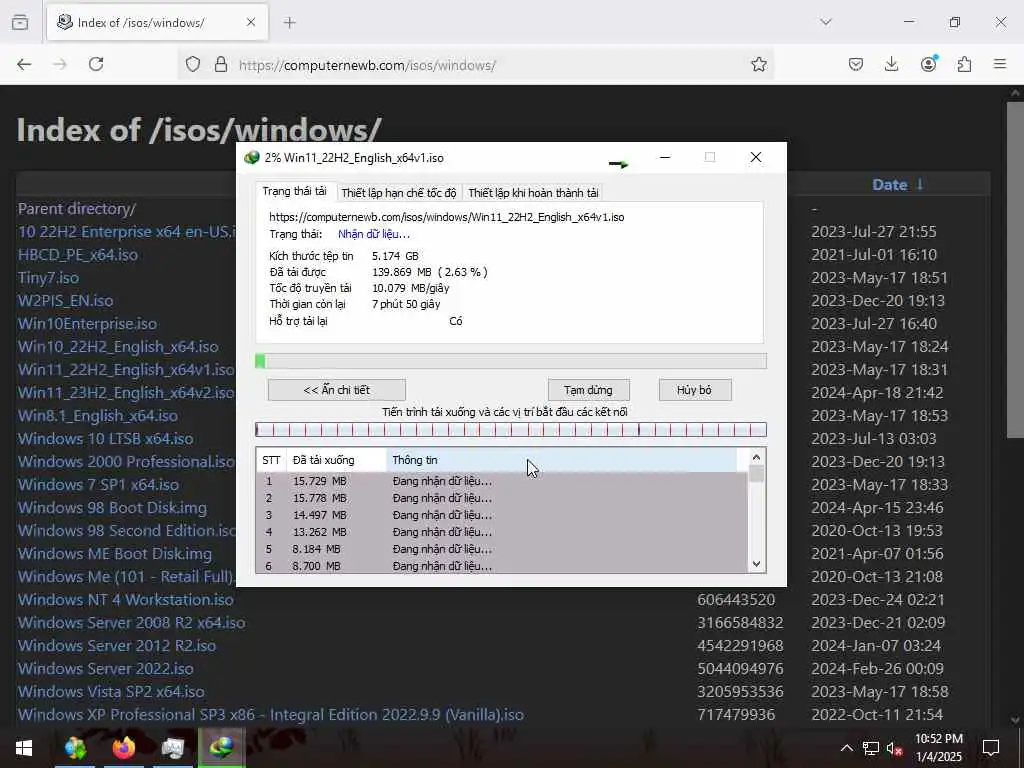The height and width of the screenshot is (768, 1024).
Task: Switch to Trạng thái tải tab
Action: (295, 191)
